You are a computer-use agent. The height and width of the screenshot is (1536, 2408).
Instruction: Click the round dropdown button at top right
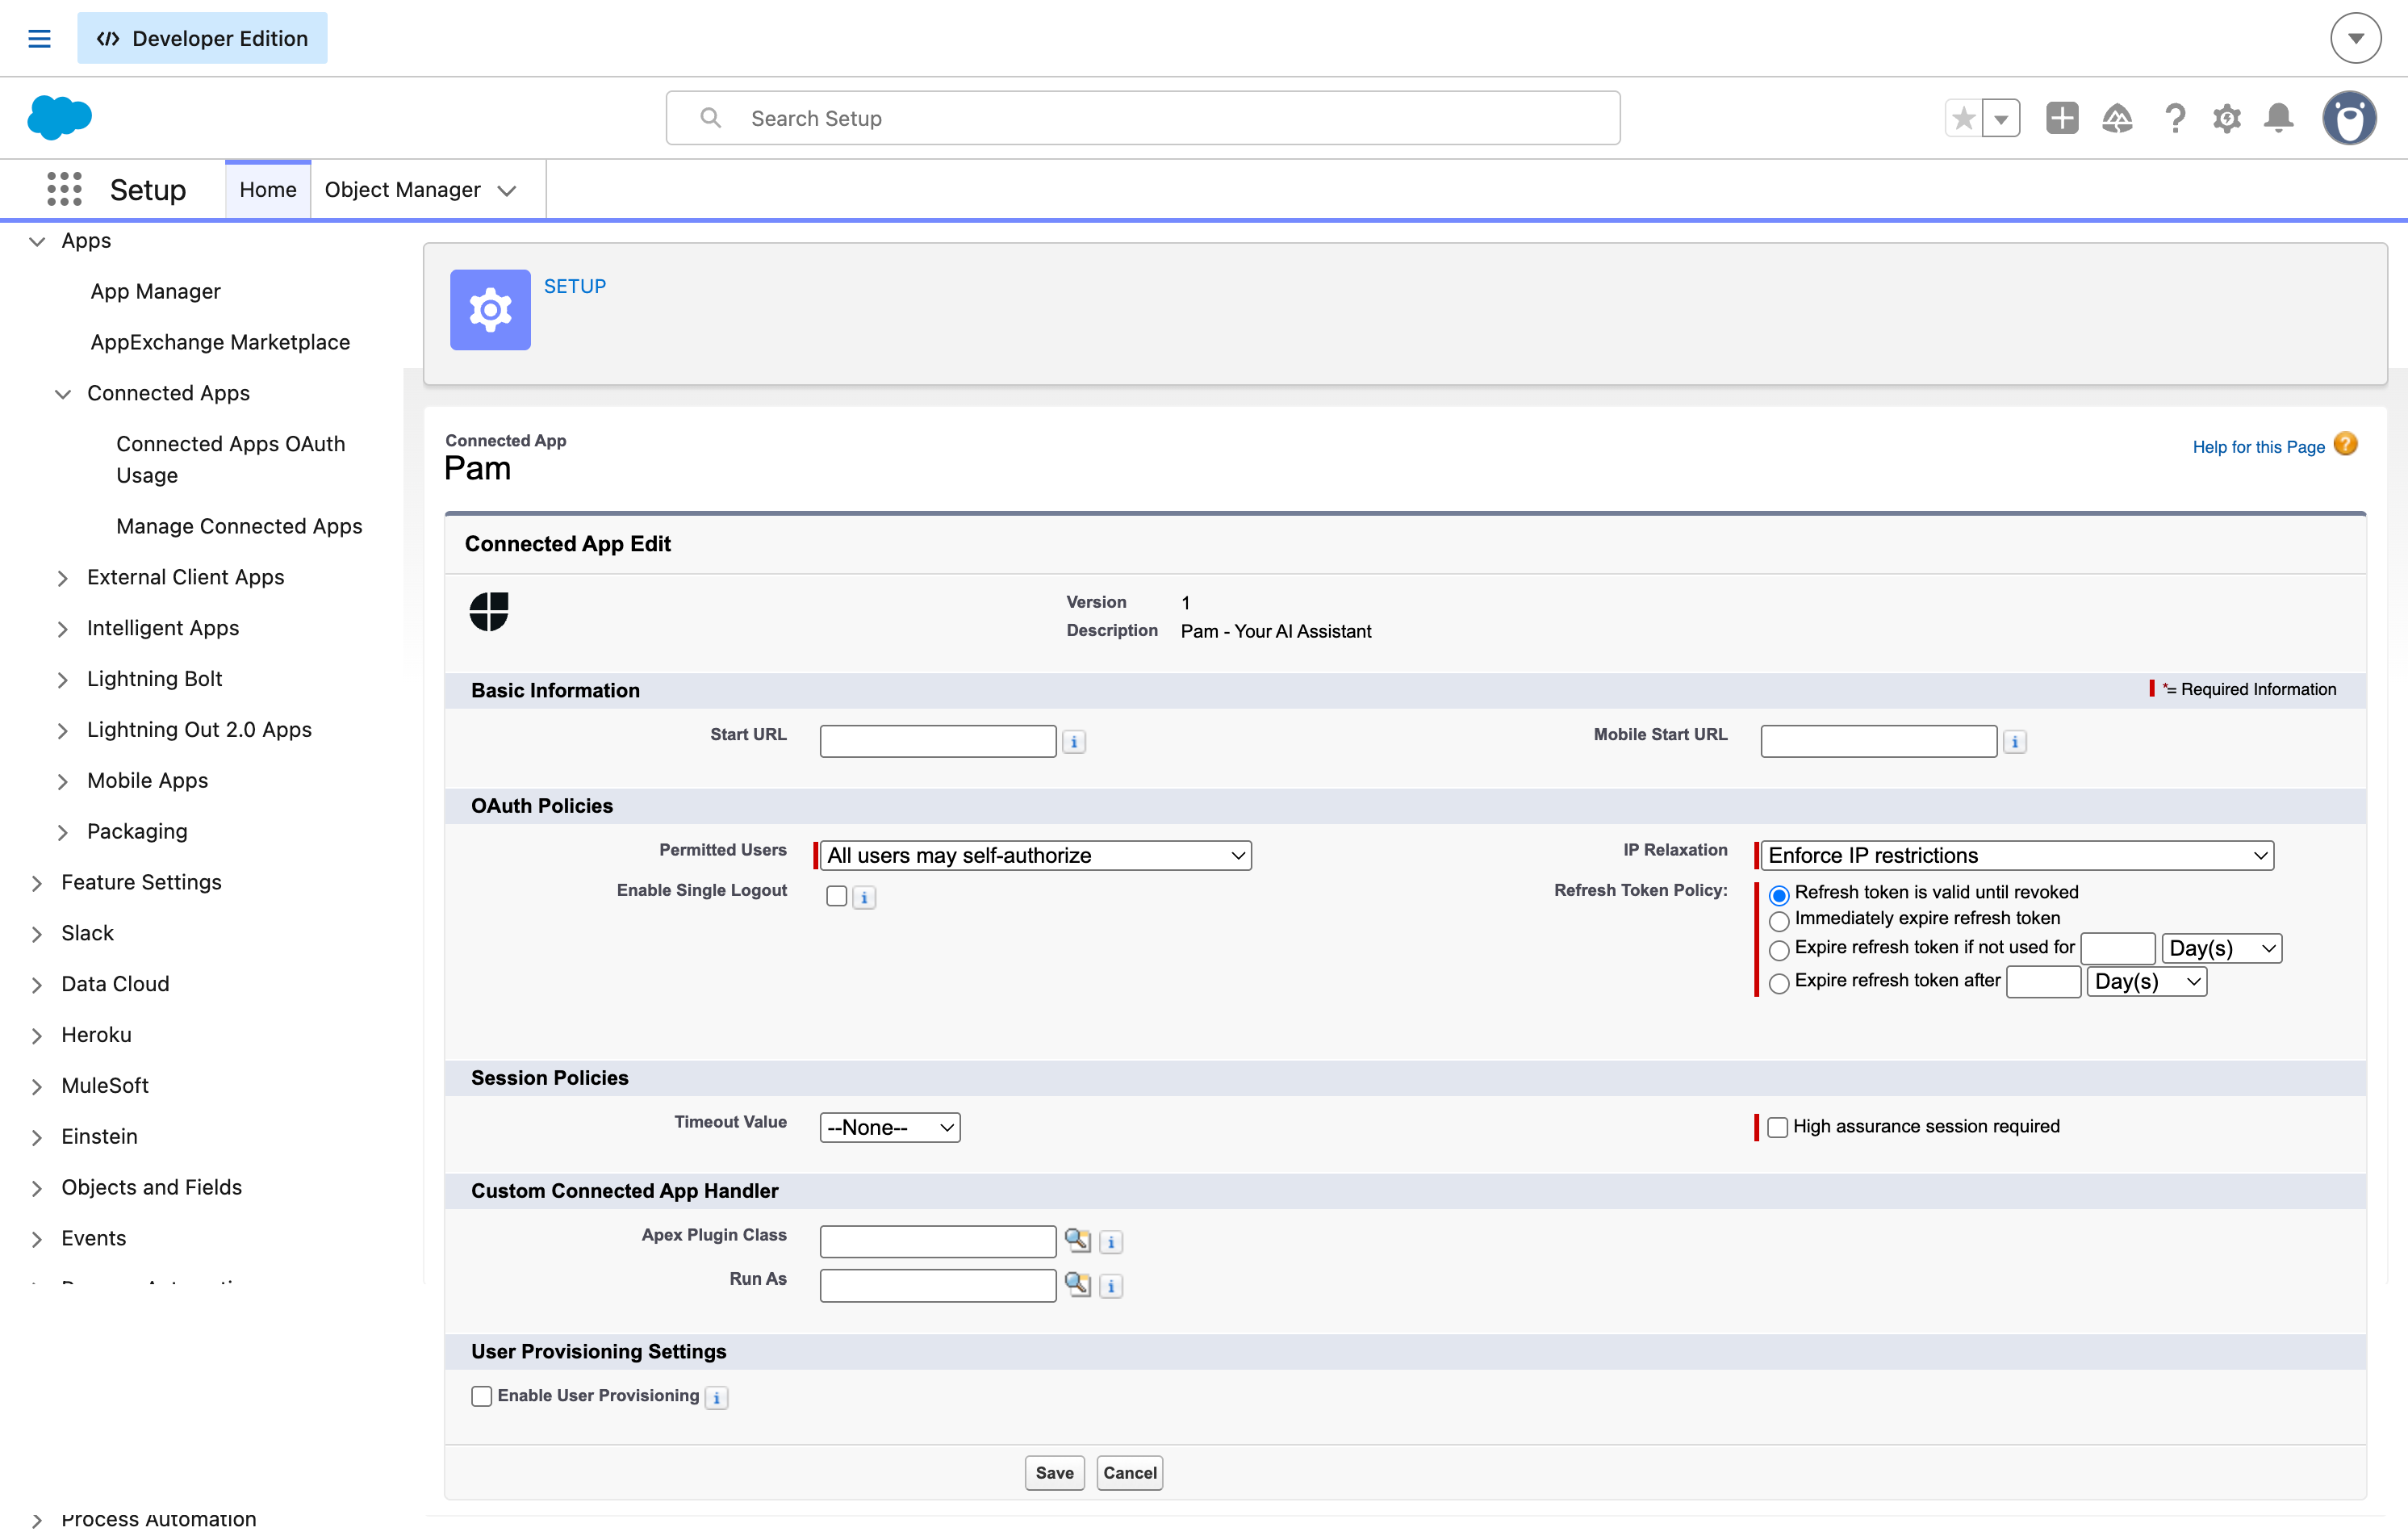(x=2356, y=38)
